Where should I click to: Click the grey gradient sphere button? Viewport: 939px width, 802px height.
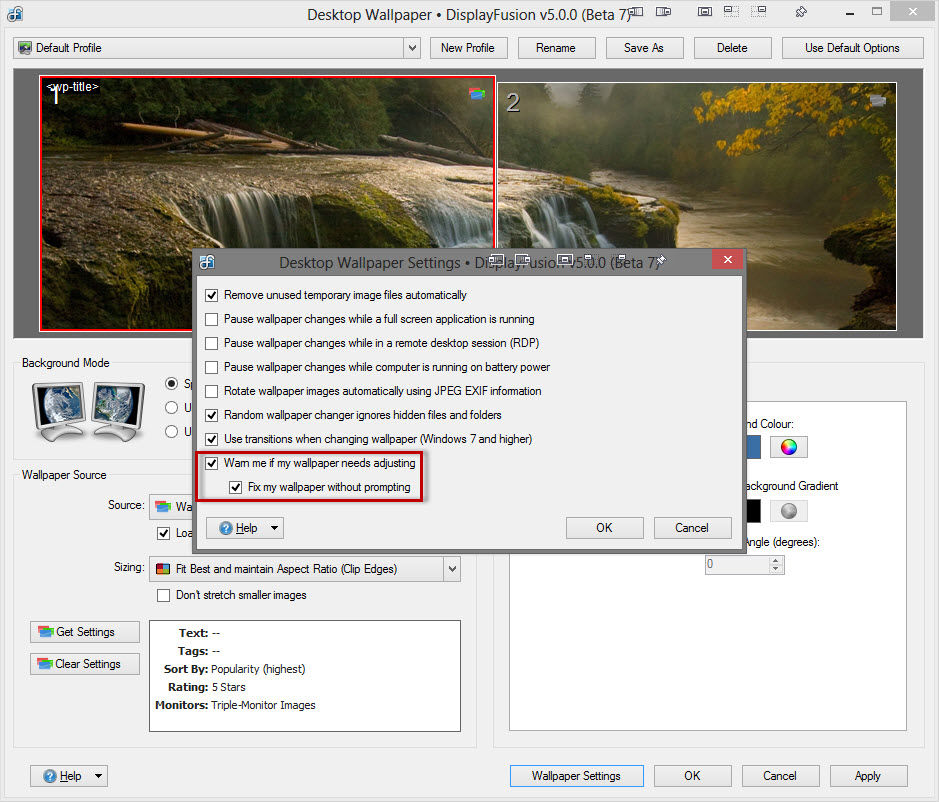click(x=788, y=510)
